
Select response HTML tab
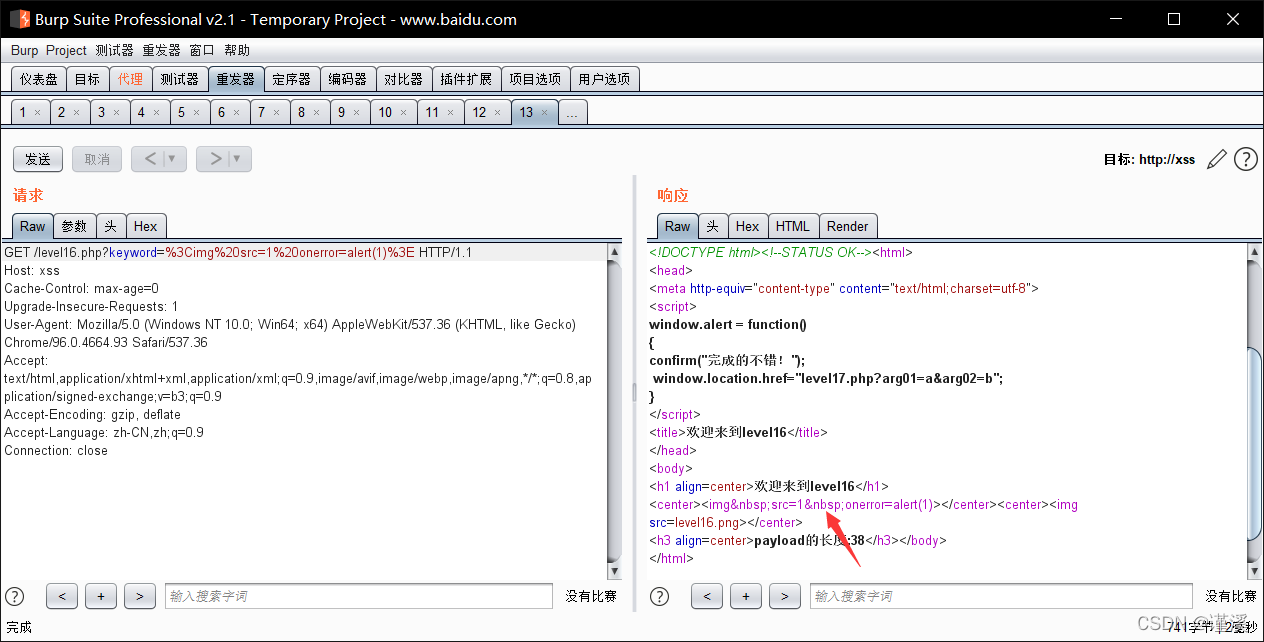tap(793, 226)
